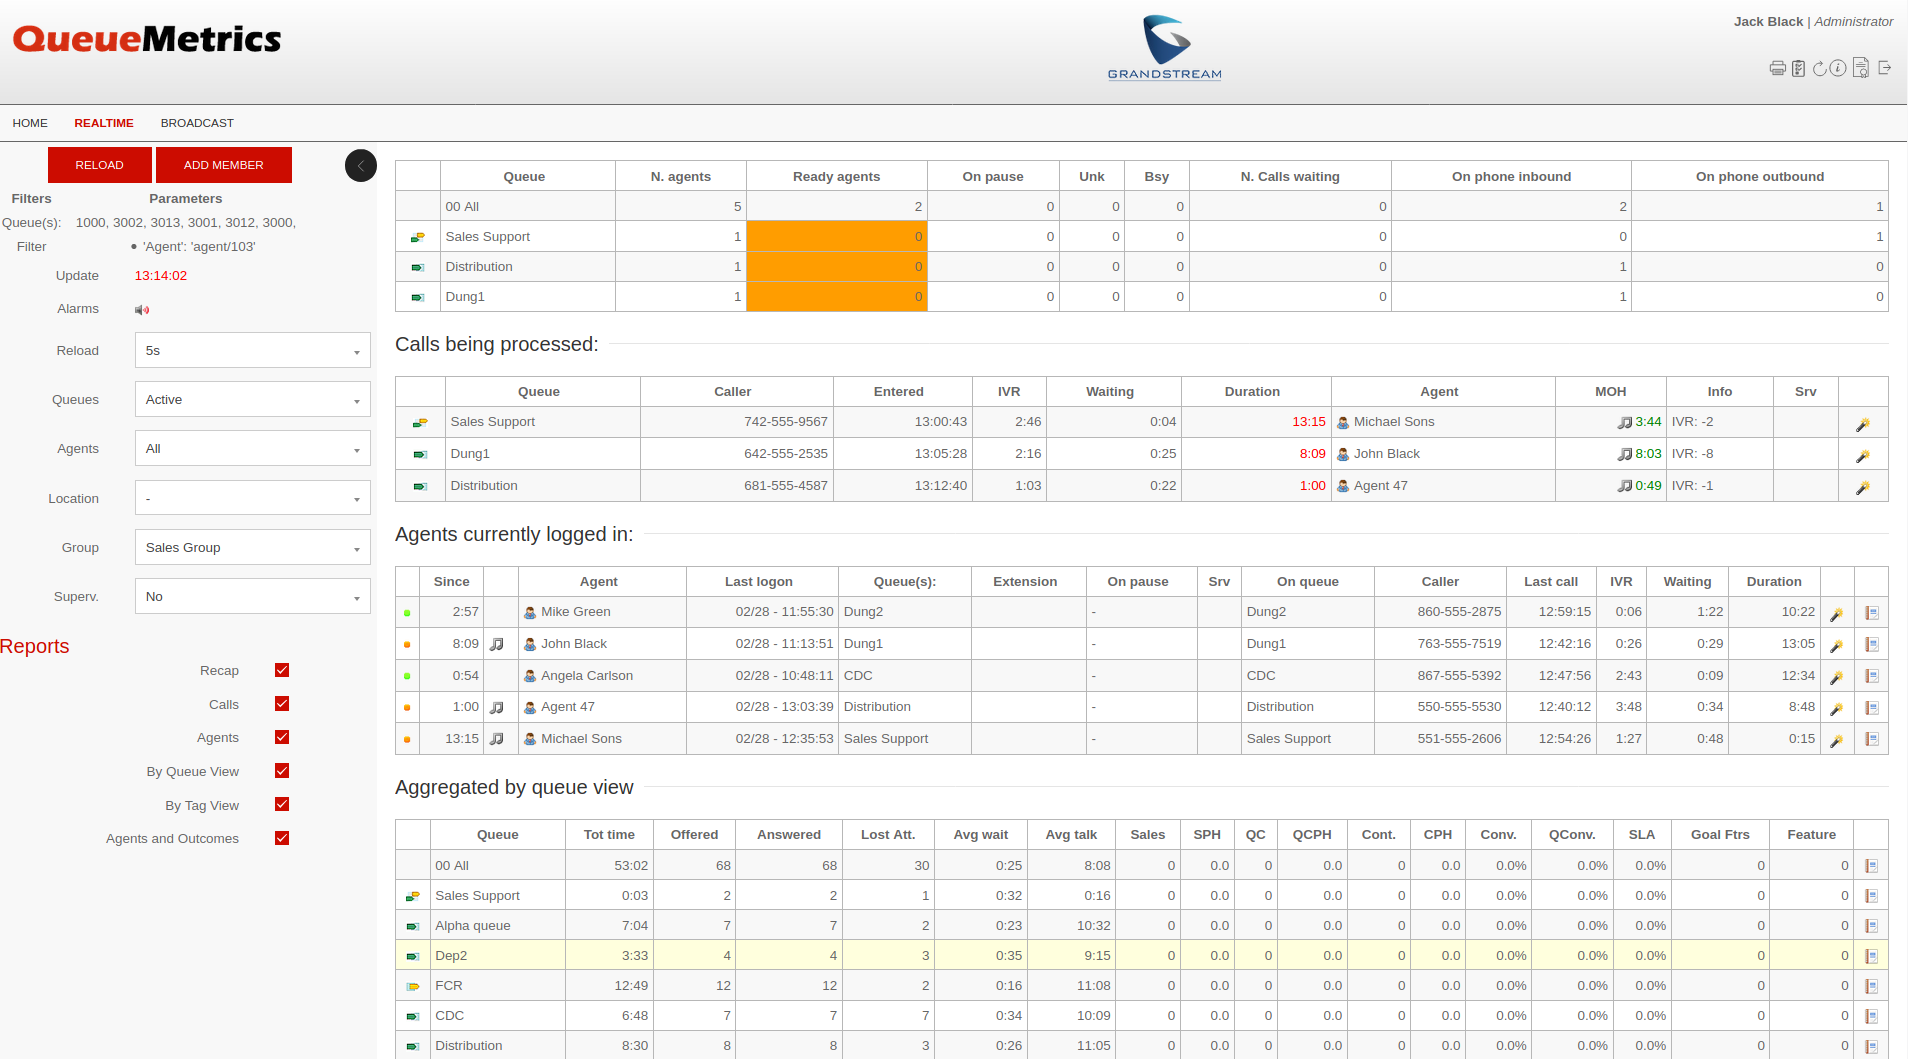
Task: Open the BROADCAST menu
Action: 197,123
